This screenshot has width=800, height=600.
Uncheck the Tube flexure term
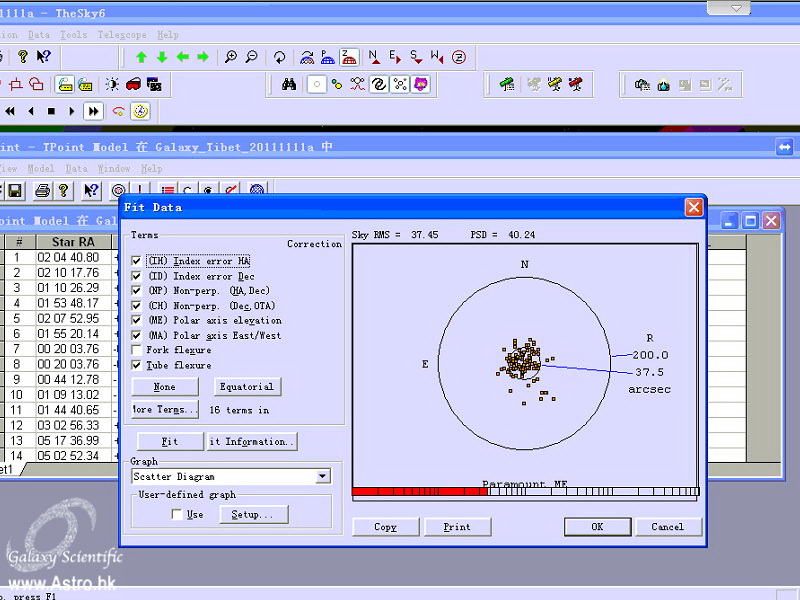coord(137,366)
